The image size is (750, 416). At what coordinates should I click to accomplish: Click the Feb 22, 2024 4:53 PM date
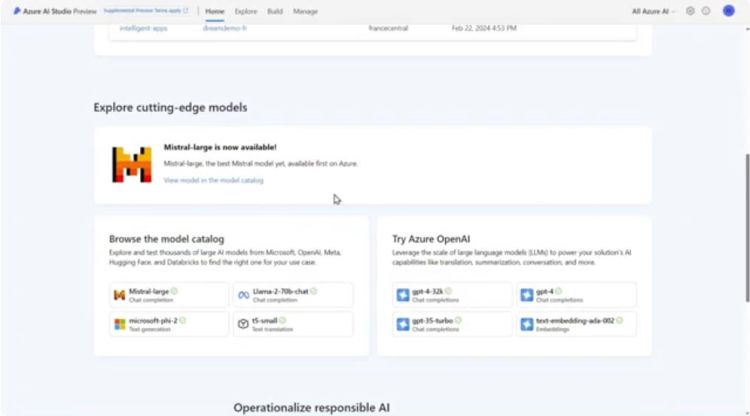484,28
